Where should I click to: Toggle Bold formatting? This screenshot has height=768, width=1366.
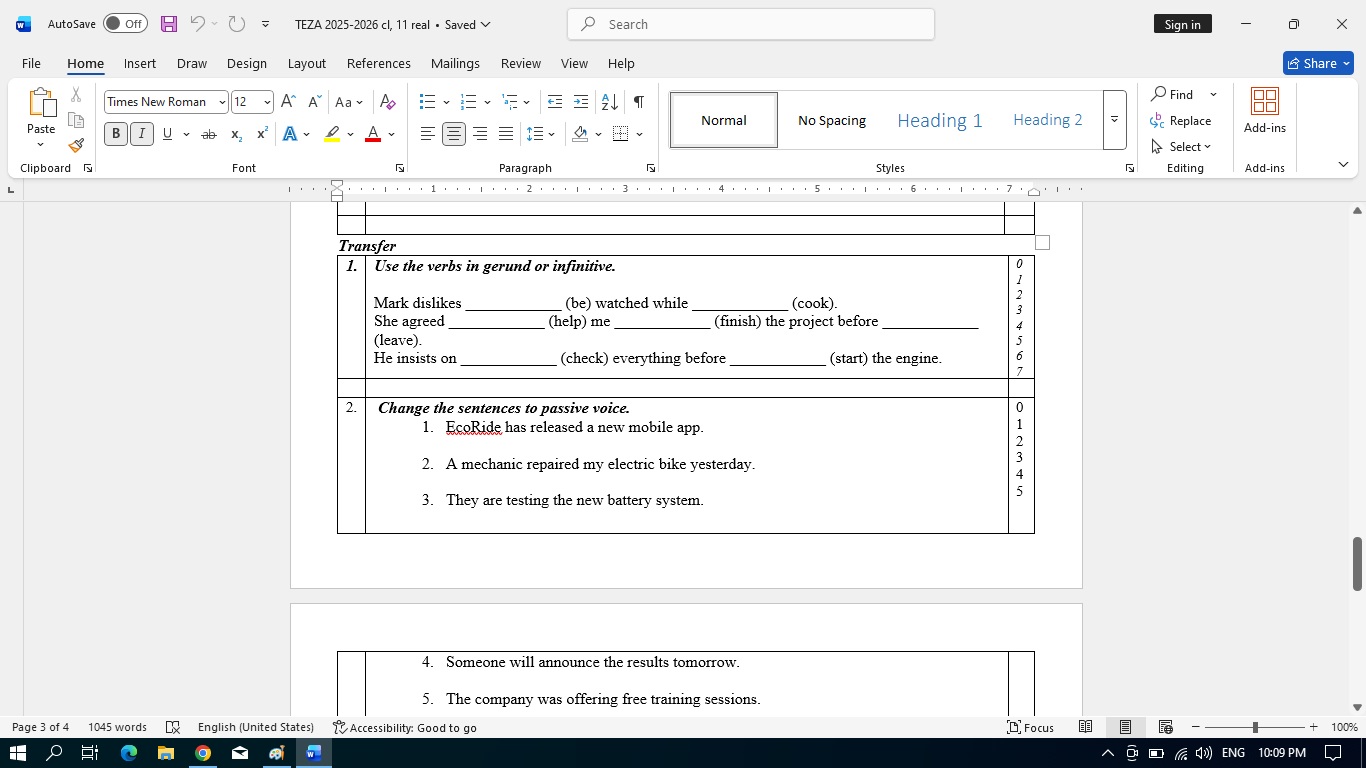pyautogui.click(x=116, y=134)
